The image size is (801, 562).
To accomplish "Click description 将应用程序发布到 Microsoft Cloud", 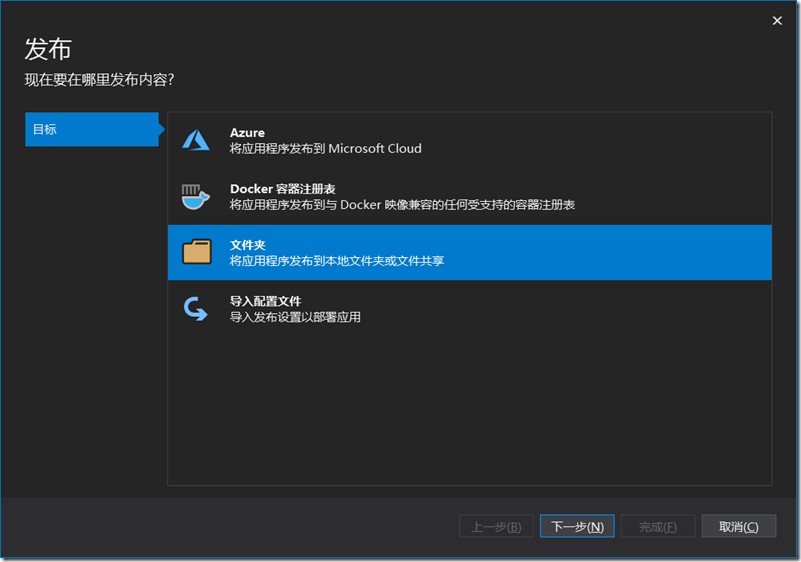I will coord(325,149).
